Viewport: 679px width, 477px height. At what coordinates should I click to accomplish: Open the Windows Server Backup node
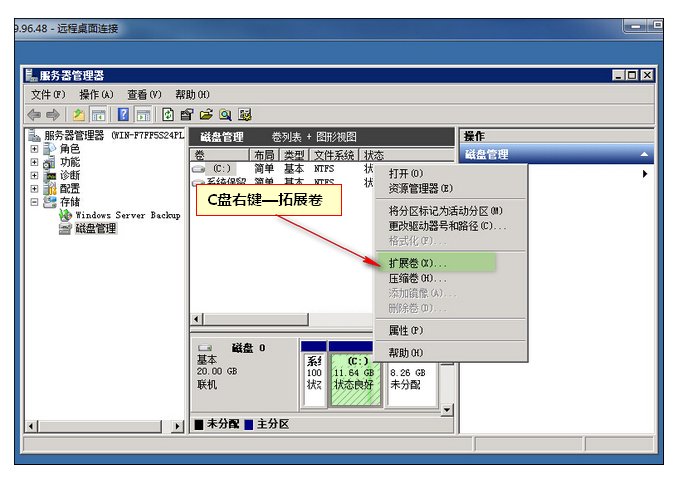click(127, 215)
